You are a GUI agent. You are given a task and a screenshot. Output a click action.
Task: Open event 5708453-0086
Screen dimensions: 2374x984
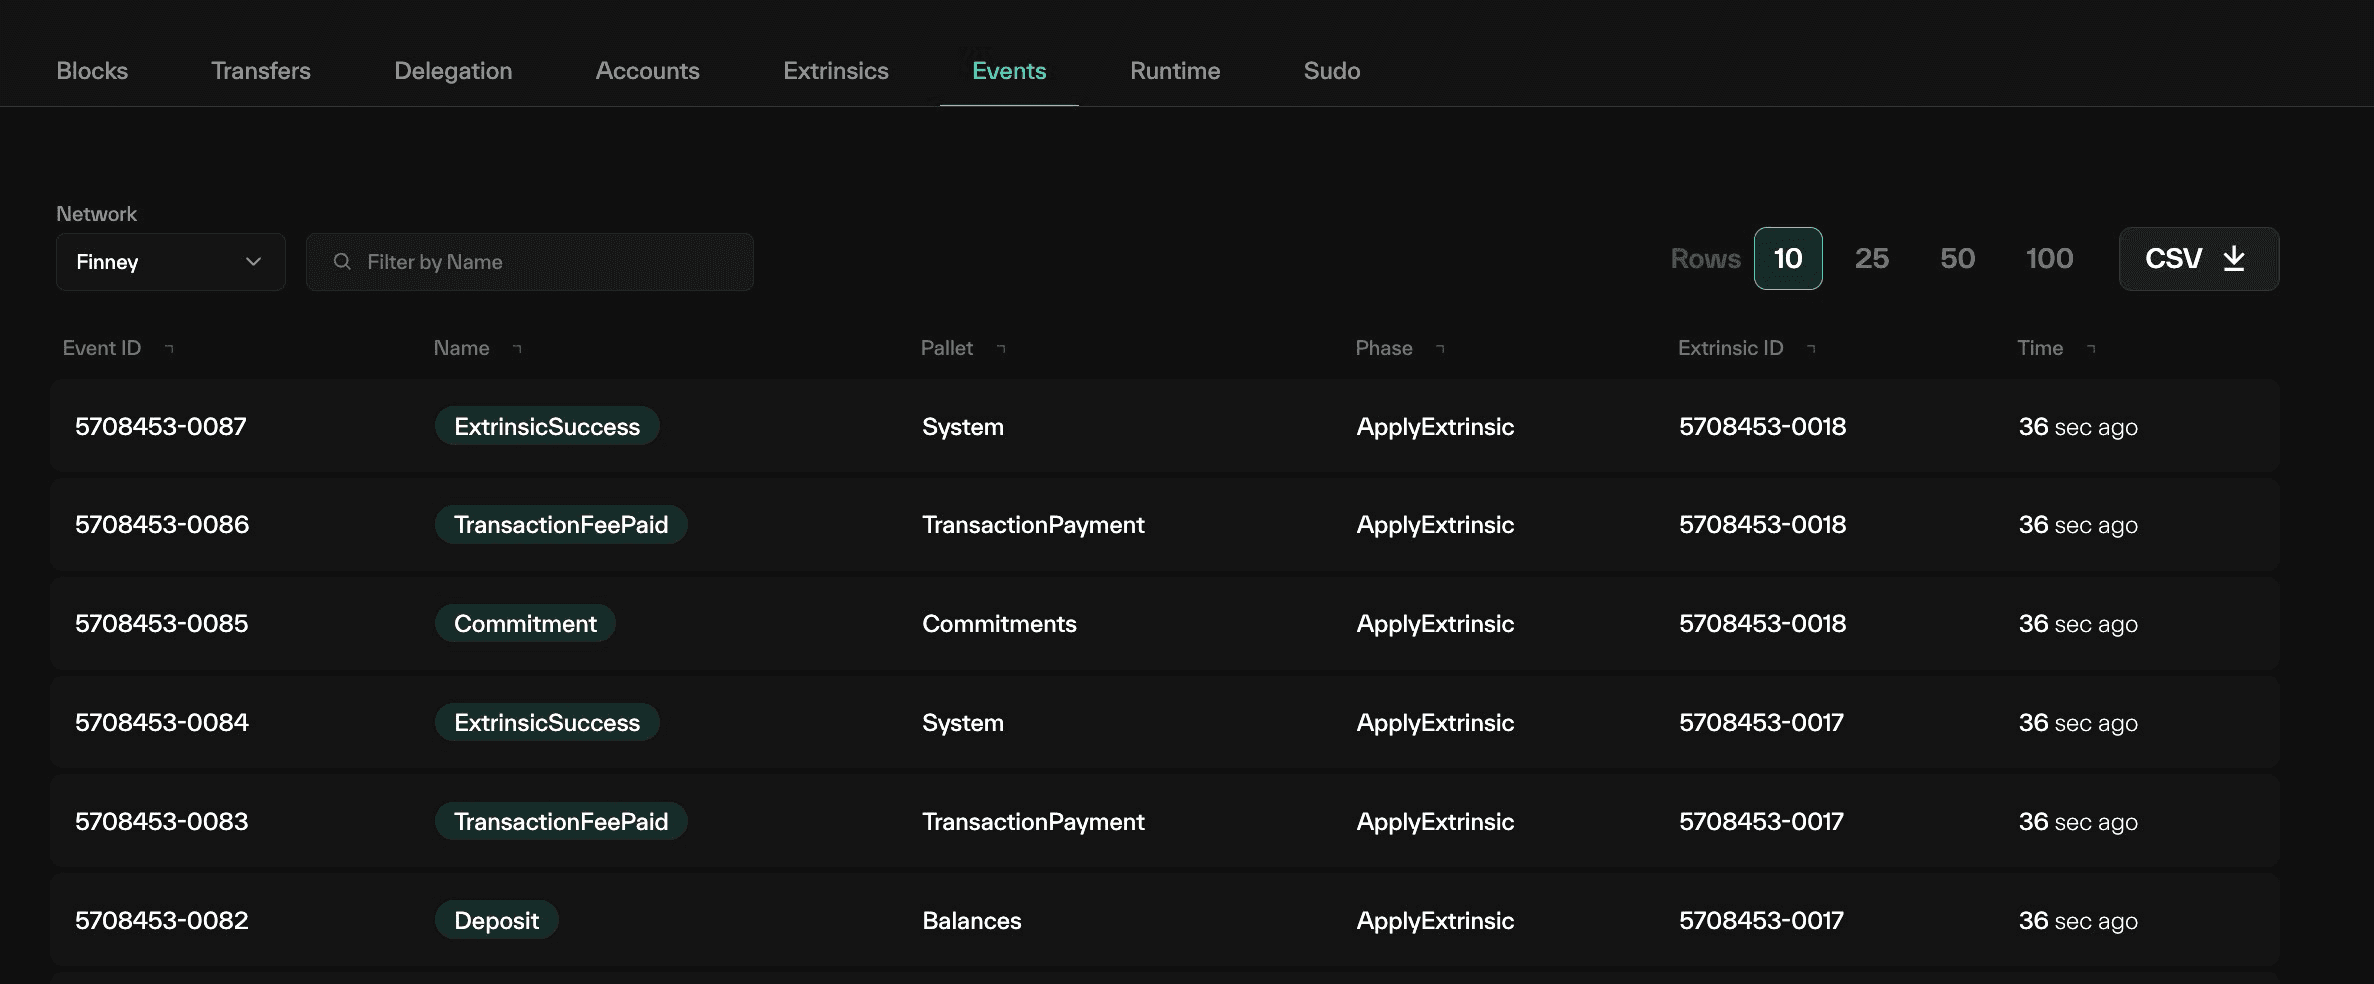[x=162, y=524]
